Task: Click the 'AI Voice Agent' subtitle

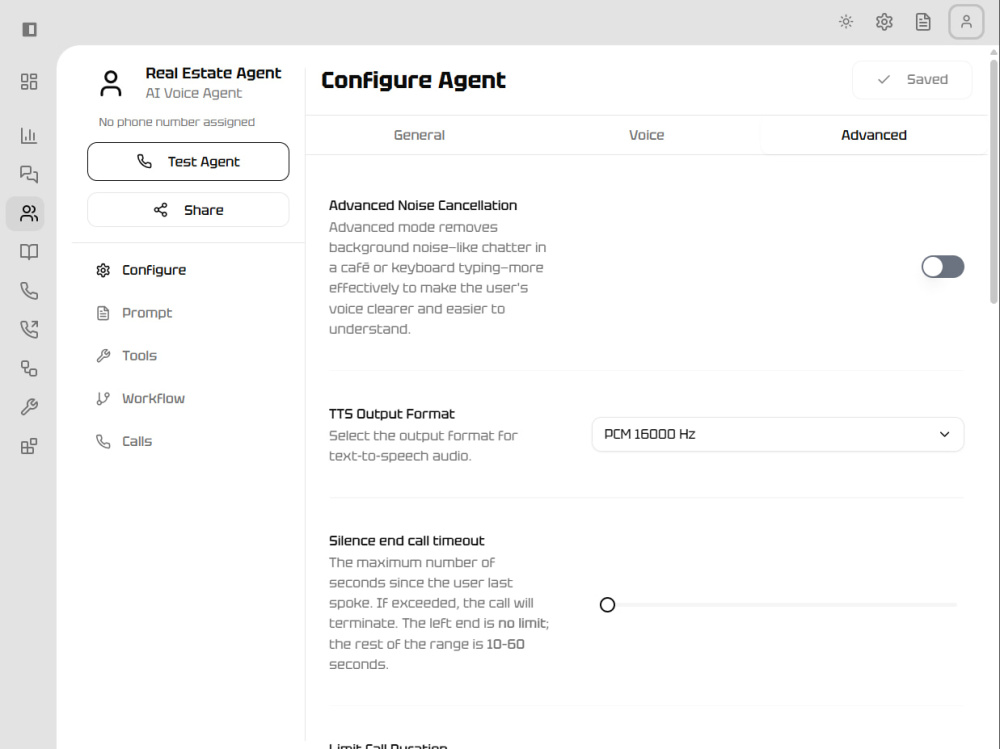Action: pyautogui.click(x=194, y=93)
